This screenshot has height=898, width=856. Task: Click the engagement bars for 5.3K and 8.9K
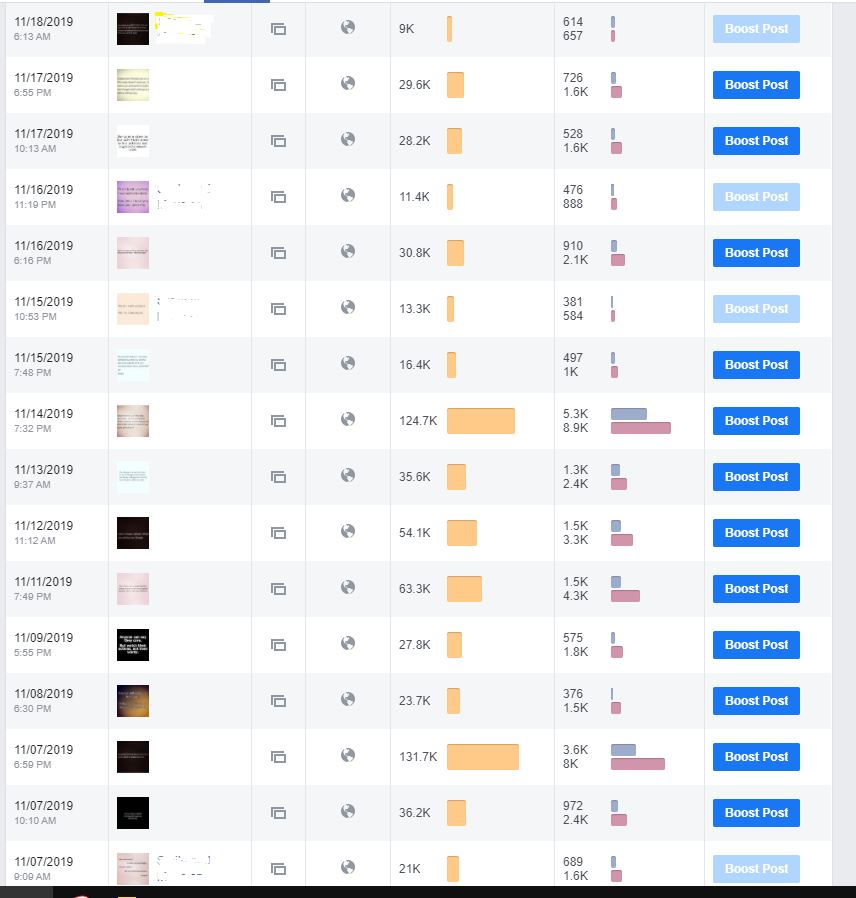[x=640, y=421]
